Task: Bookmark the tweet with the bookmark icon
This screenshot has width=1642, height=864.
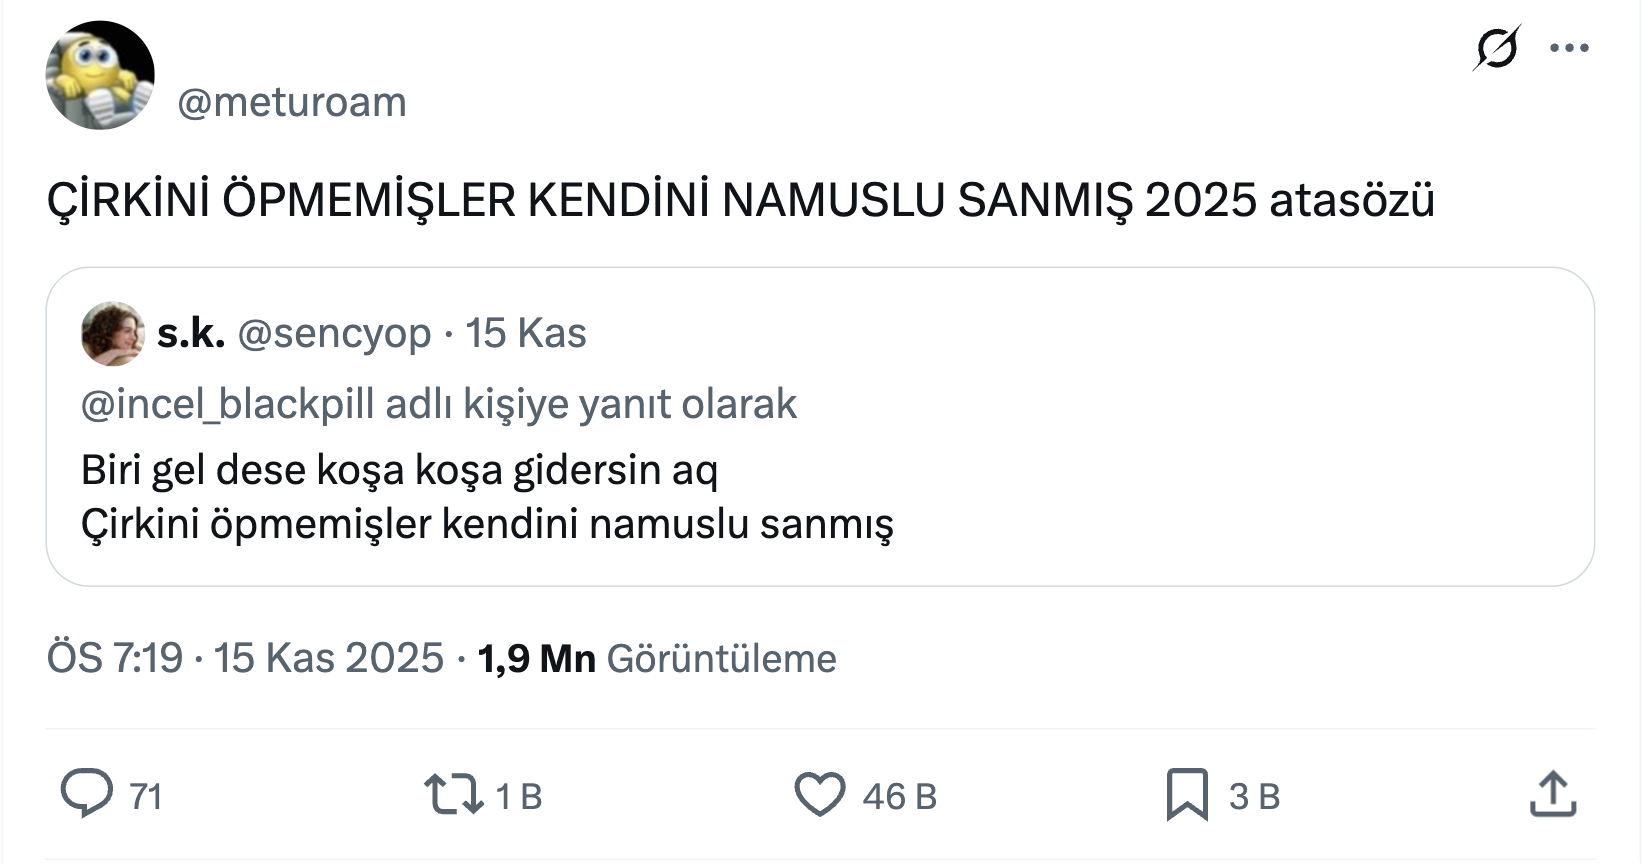Action: point(1187,795)
